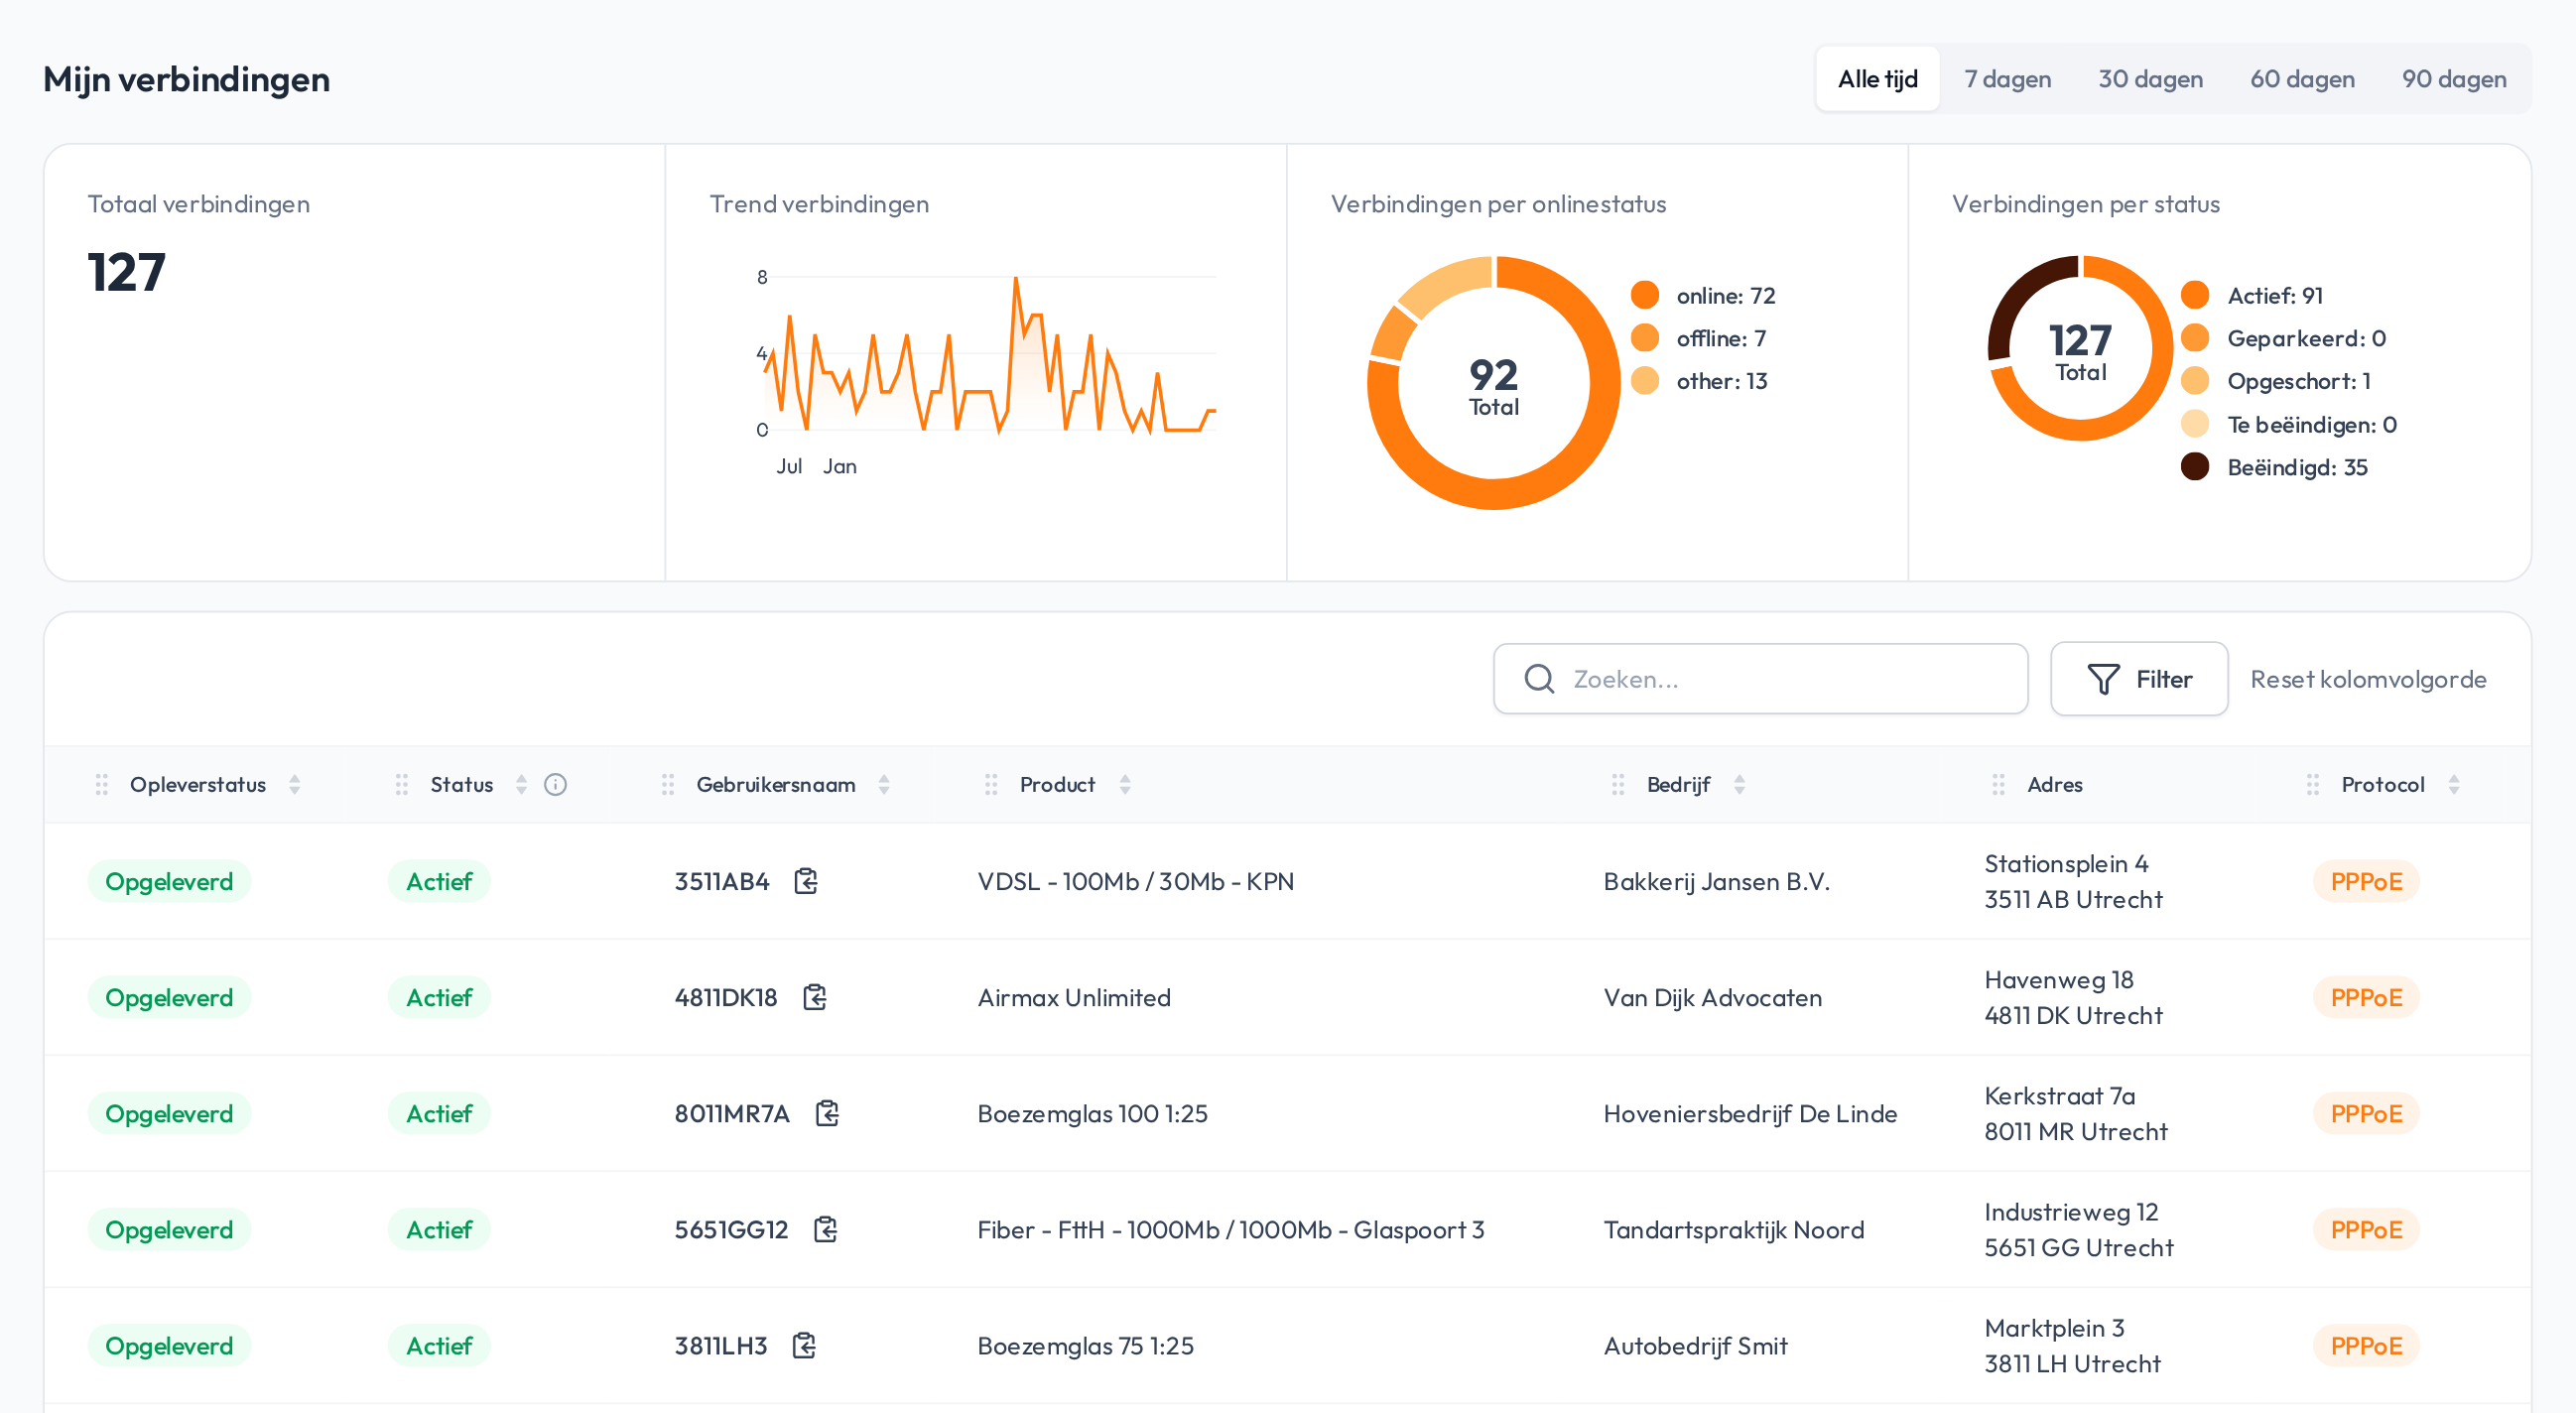This screenshot has width=2576, height=1413.
Task: Click the search magnifier icon
Action: 1539,679
